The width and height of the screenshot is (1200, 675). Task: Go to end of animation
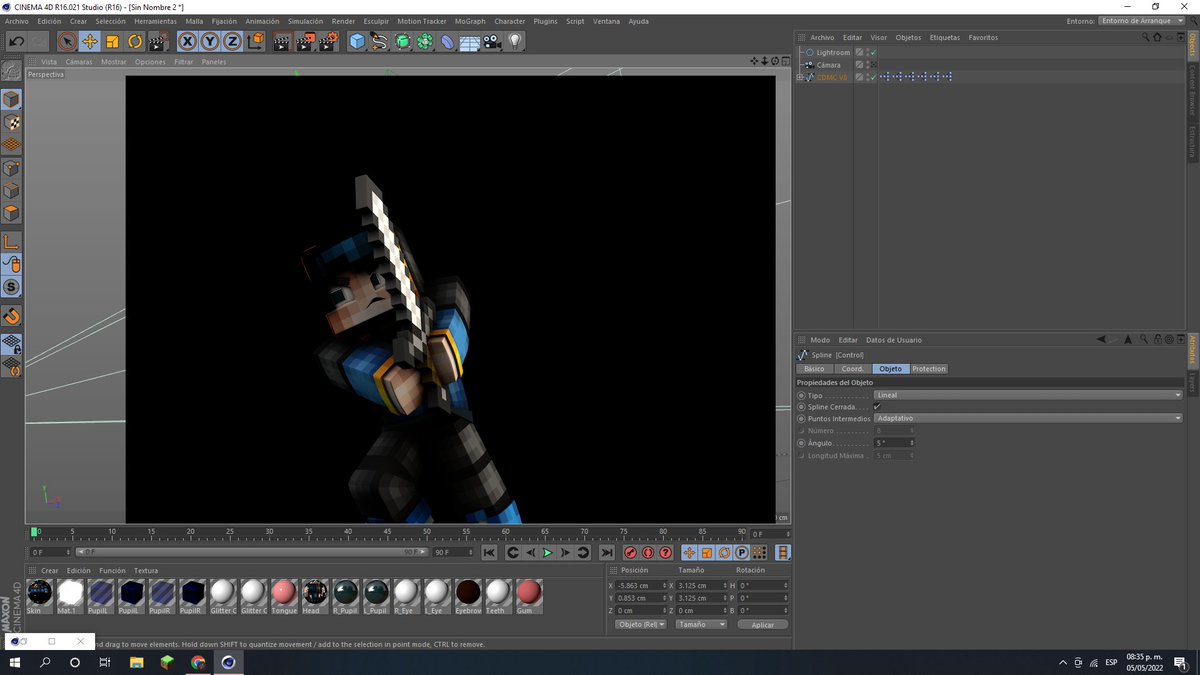[606, 552]
